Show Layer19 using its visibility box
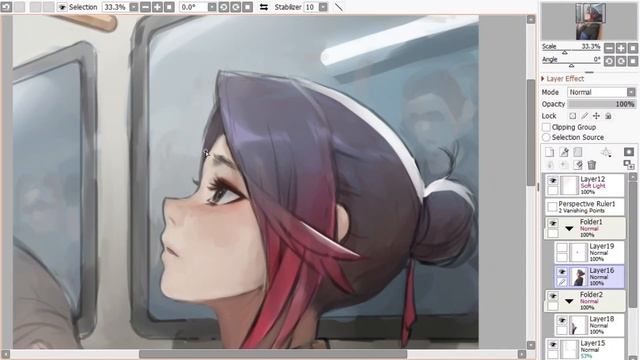 click(562, 248)
